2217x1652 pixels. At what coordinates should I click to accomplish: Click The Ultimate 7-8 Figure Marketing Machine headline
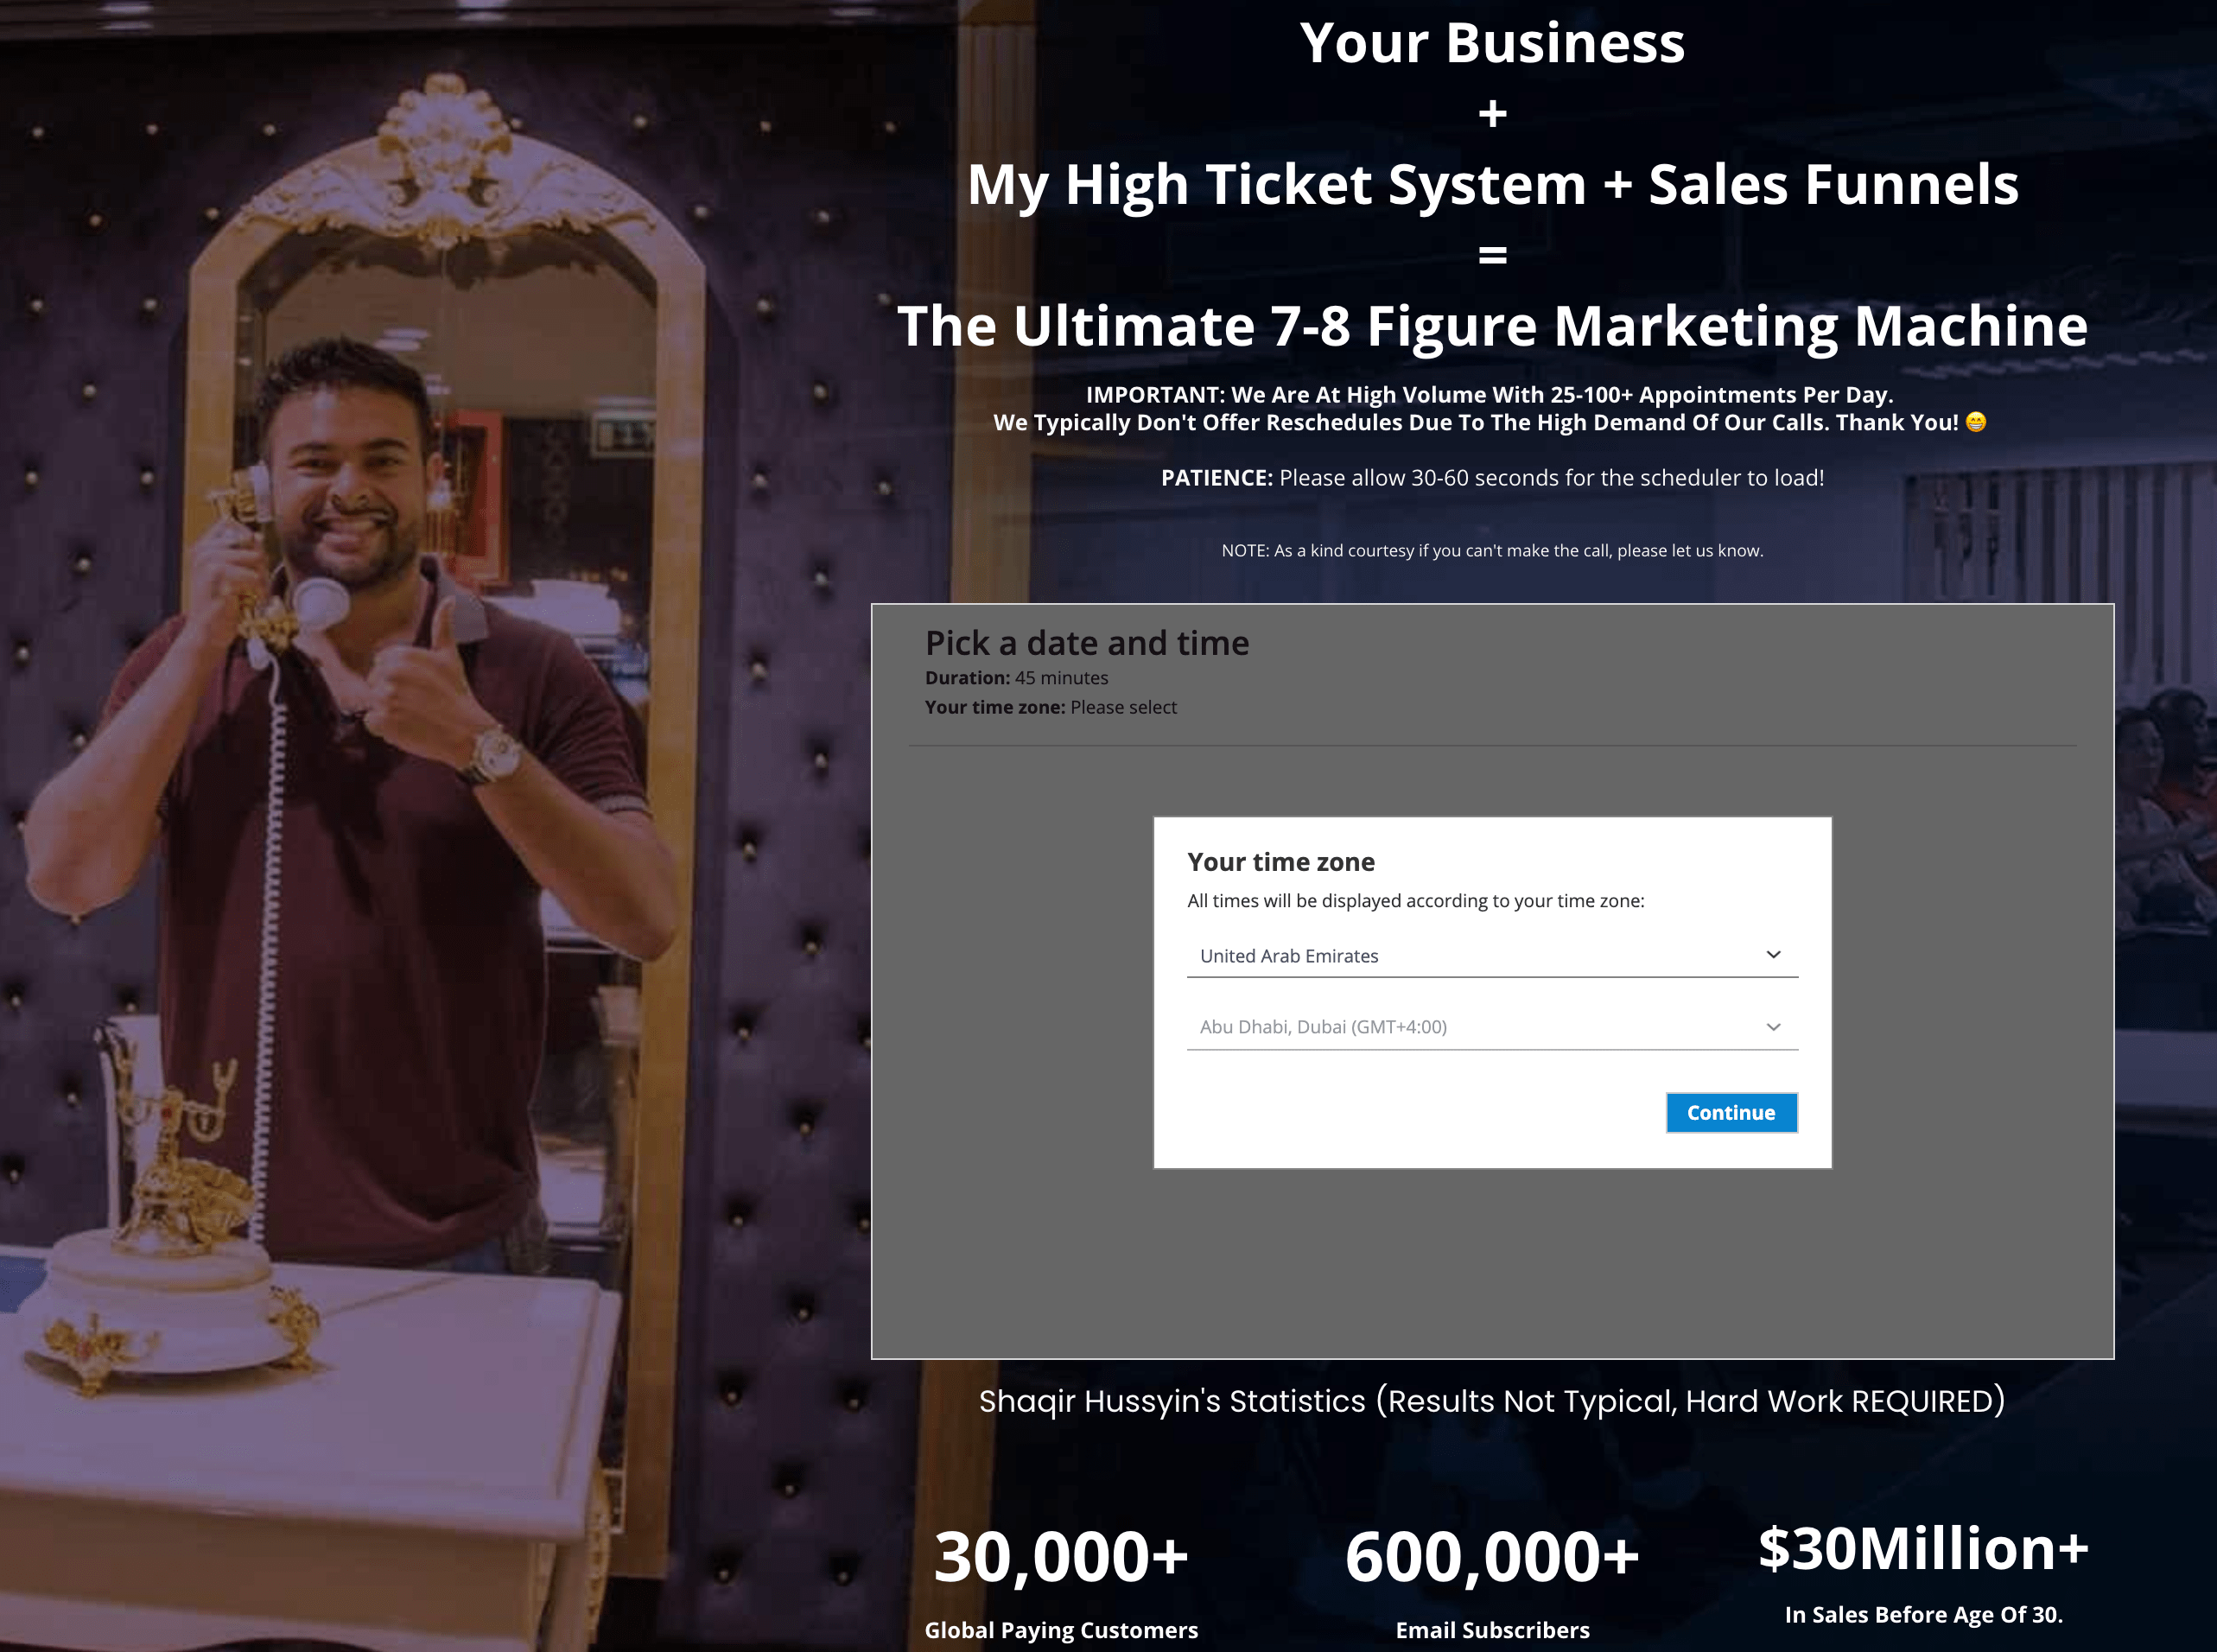point(1492,327)
